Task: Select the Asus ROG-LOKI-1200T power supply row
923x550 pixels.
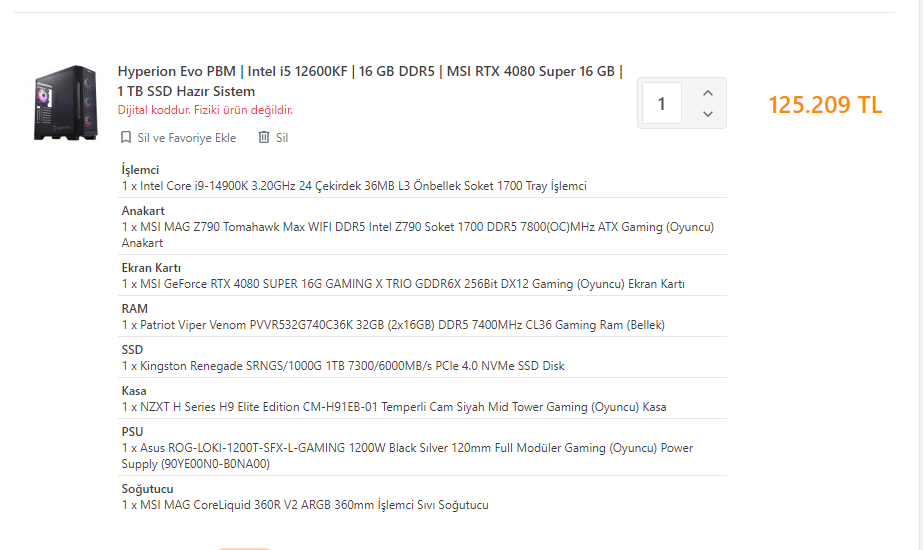Action: coord(407,456)
